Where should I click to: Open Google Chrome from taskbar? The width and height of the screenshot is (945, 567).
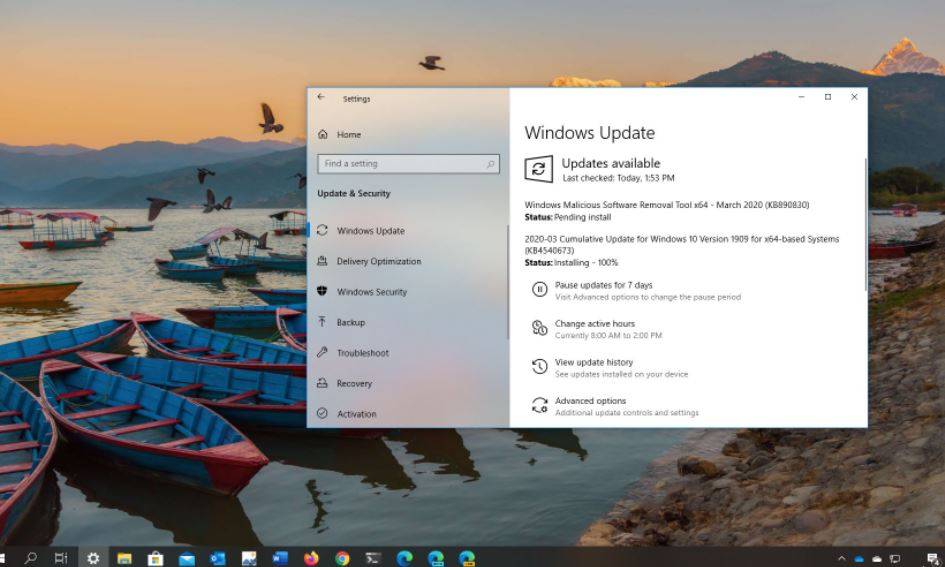(342, 558)
